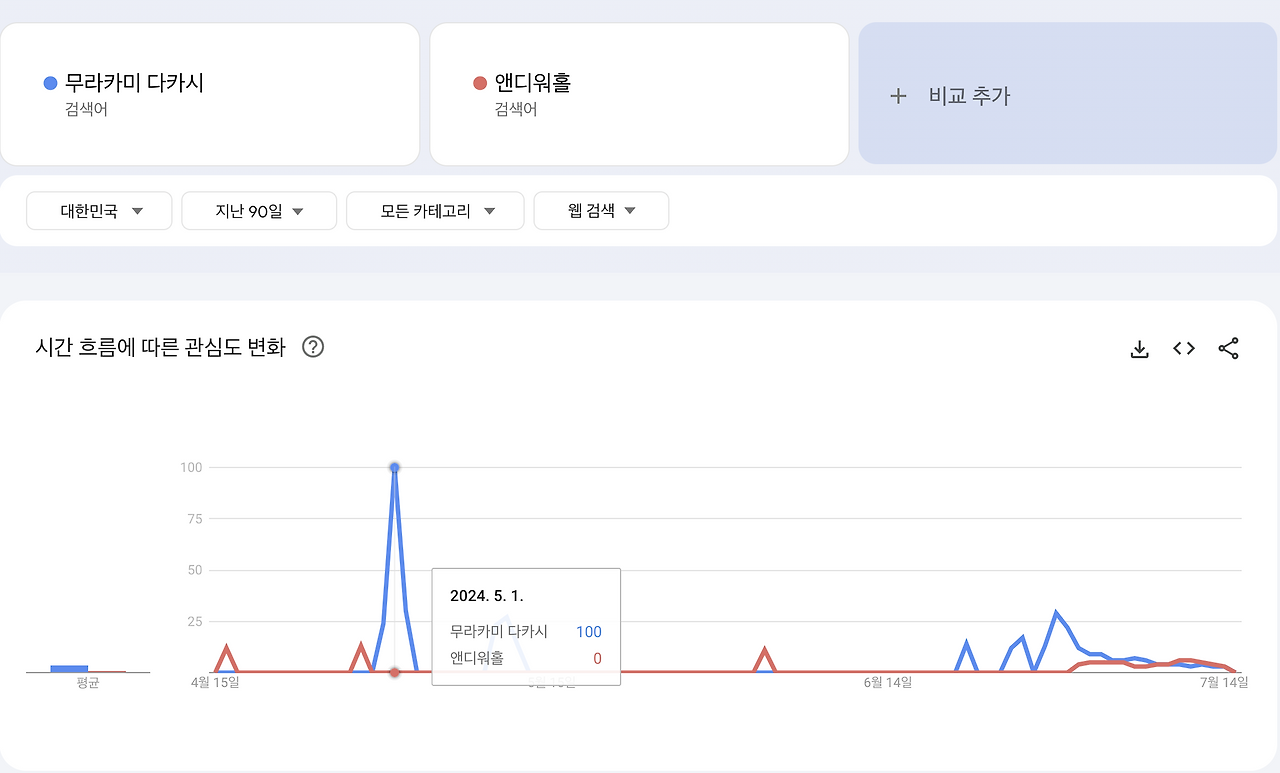
Task: Click the plus icon in 비교 추가 card
Action: (x=898, y=96)
